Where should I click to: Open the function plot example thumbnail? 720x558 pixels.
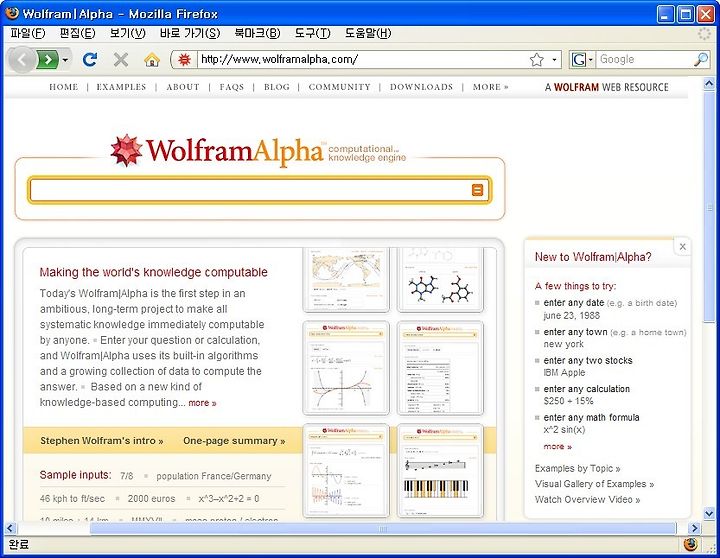pyautogui.click(x=346, y=368)
